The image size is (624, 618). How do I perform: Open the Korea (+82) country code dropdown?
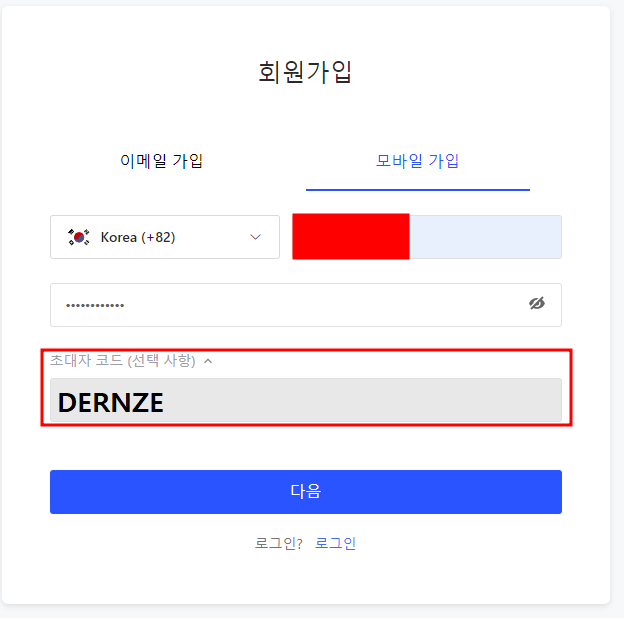[x=165, y=237]
